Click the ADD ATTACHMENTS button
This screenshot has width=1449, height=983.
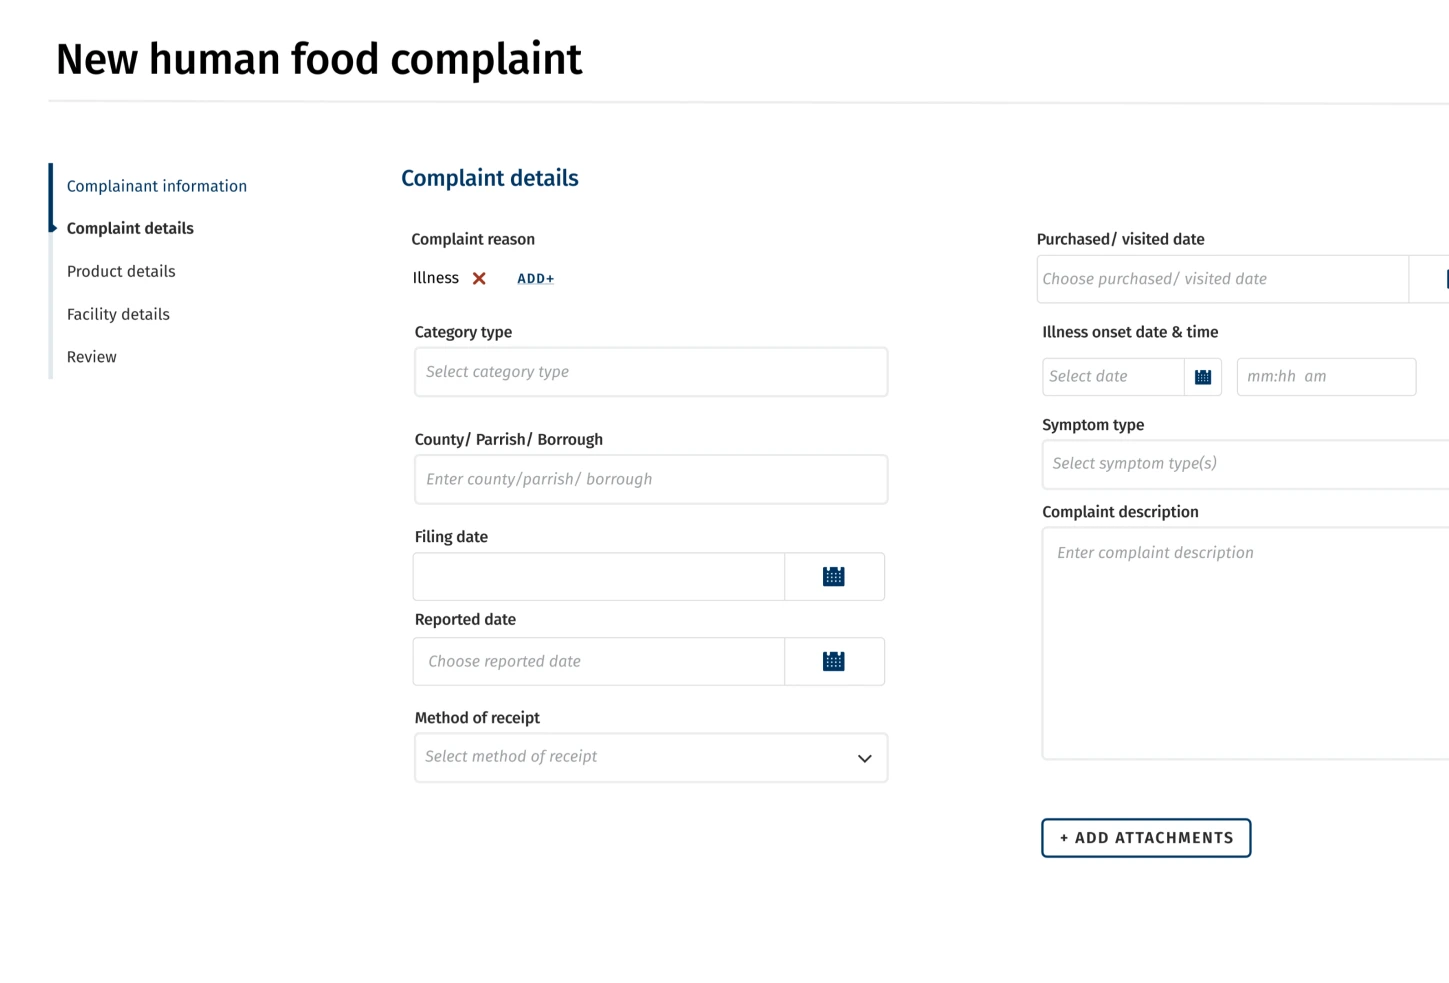pos(1146,838)
